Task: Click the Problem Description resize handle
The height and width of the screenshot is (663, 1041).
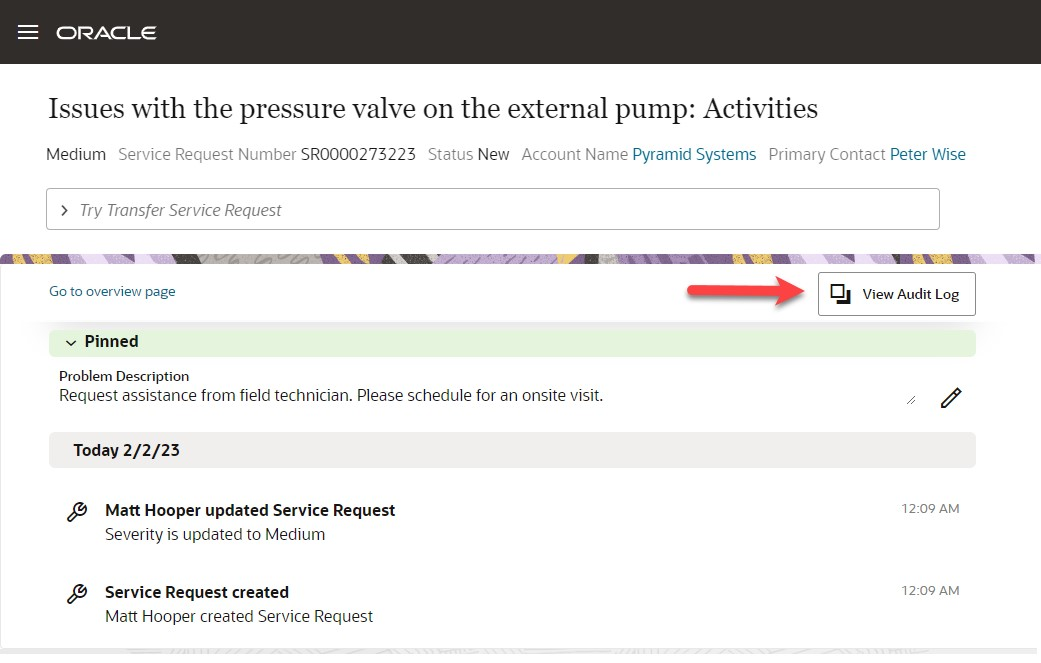Action: tap(910, 400)
